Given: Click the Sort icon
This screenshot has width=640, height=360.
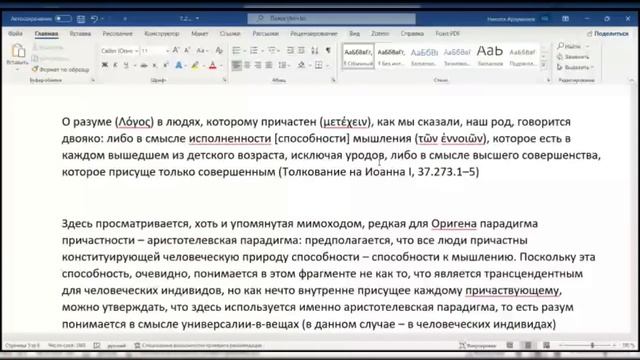Looking at the screenshot, I should click(315, 51).
